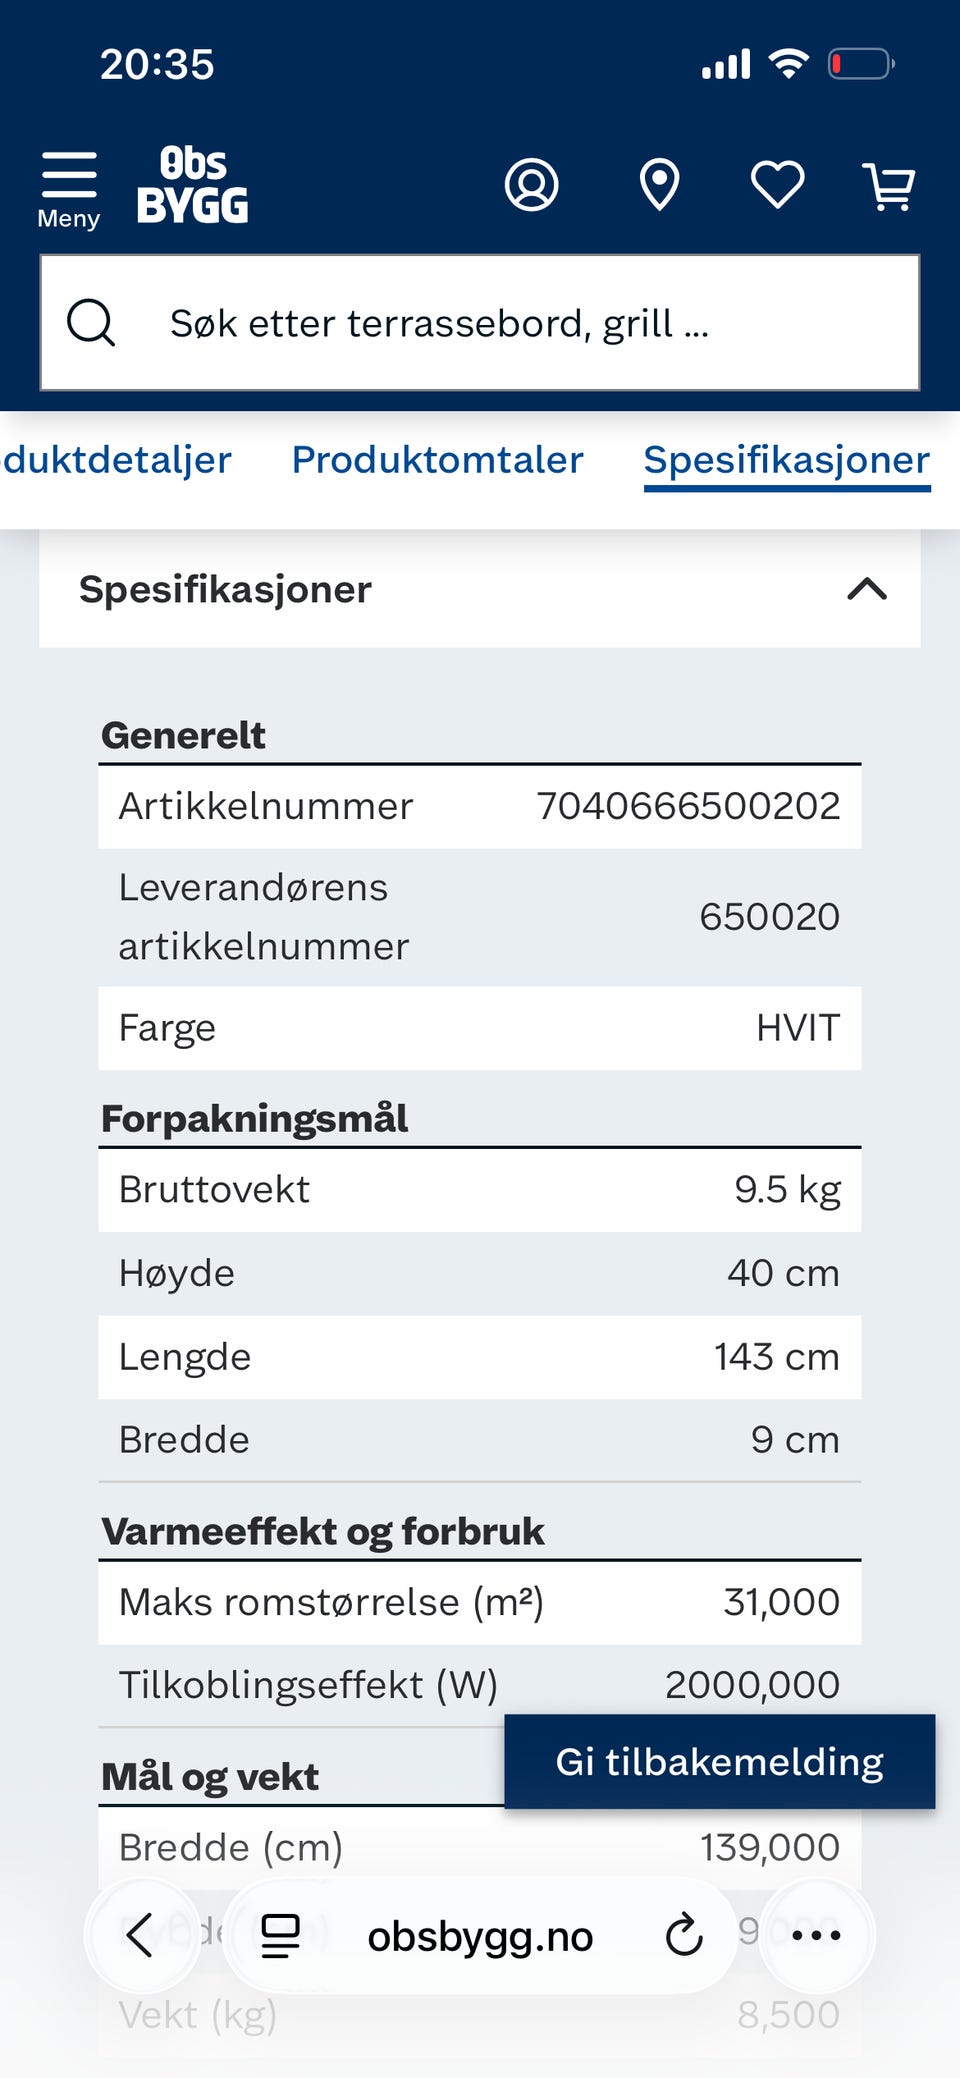Open the favorites heart icon

[777, 185]
